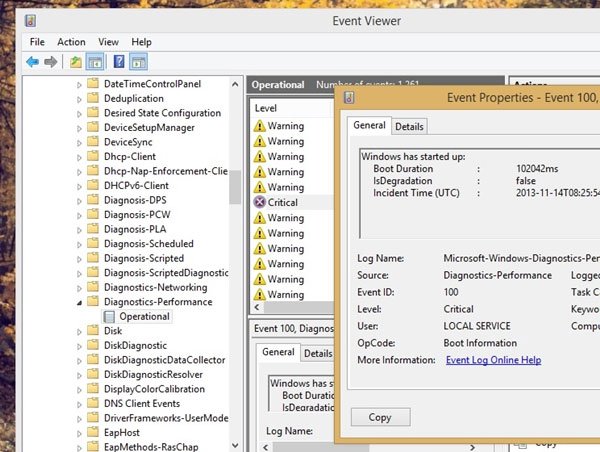
Task: Click the Dhcp-Client folder icon
Action: (x=93, y=156)
